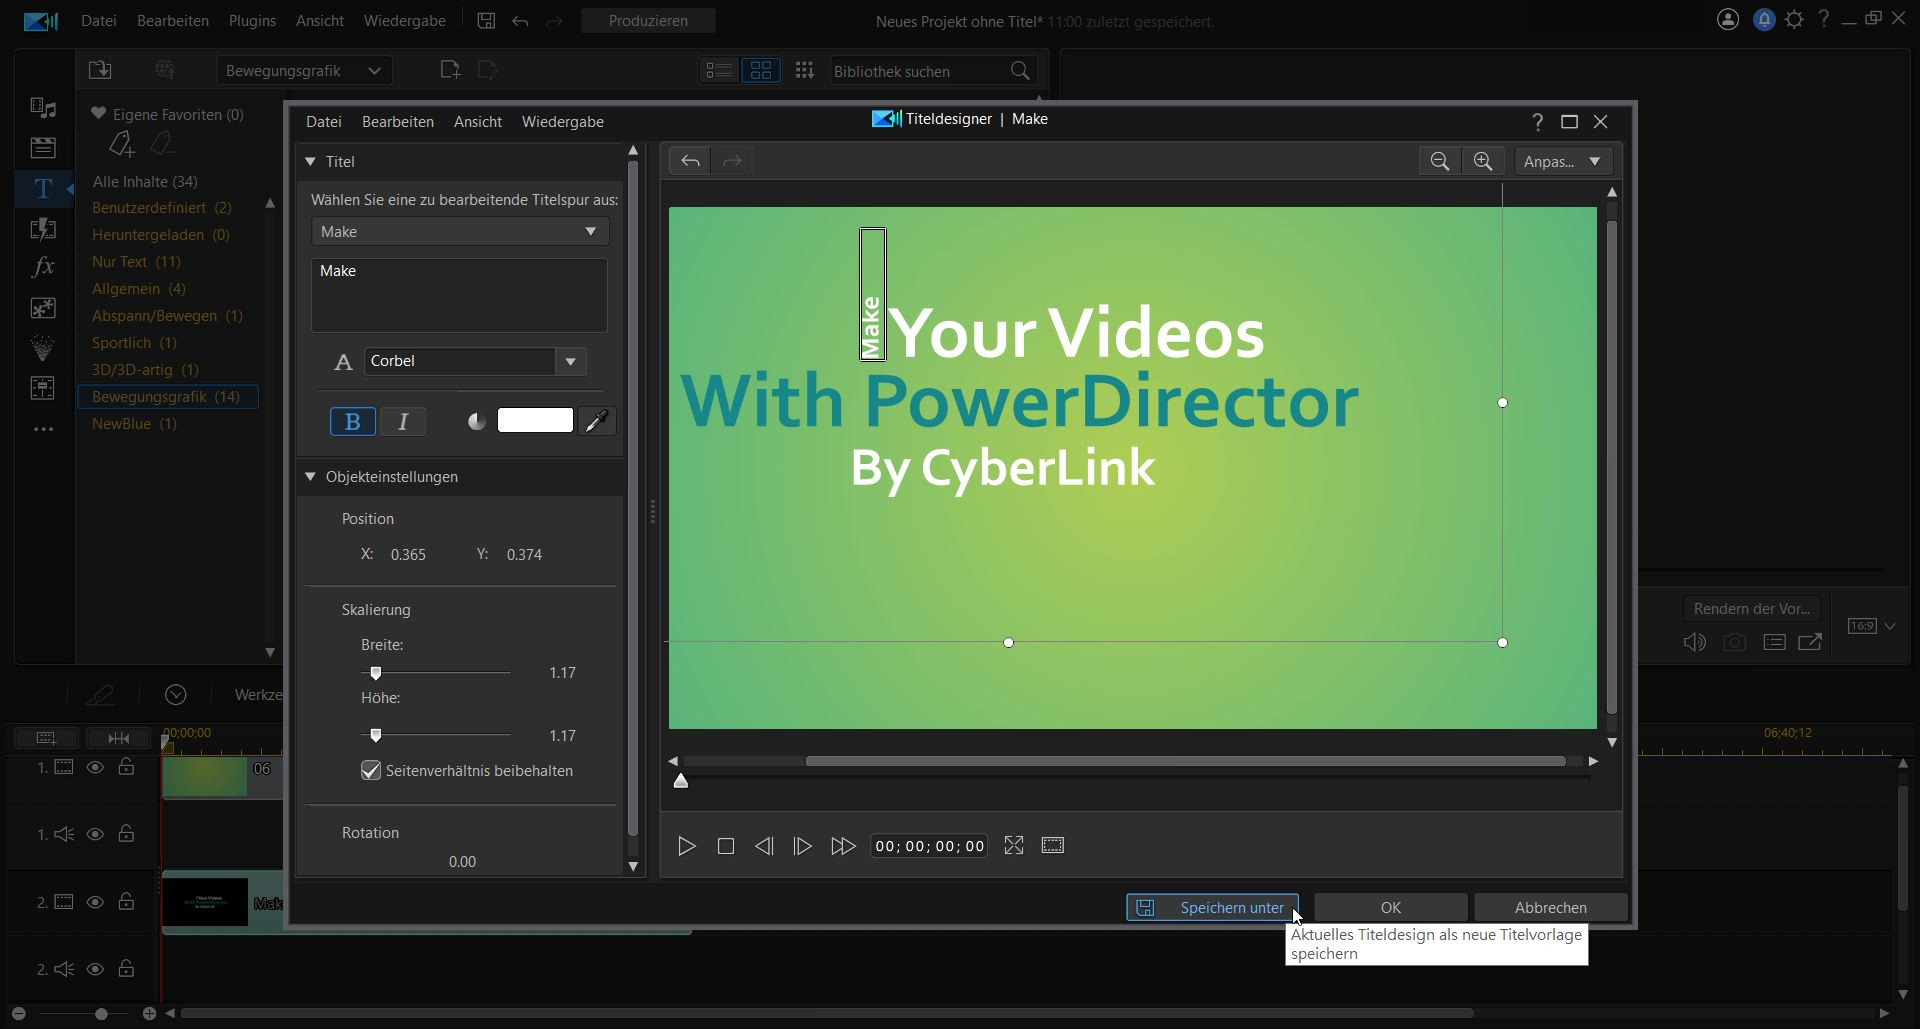The width and height of the screenshot is (1920, 1029).
Task: Open the Media Room sidebar icon
Action: point(43,107)
